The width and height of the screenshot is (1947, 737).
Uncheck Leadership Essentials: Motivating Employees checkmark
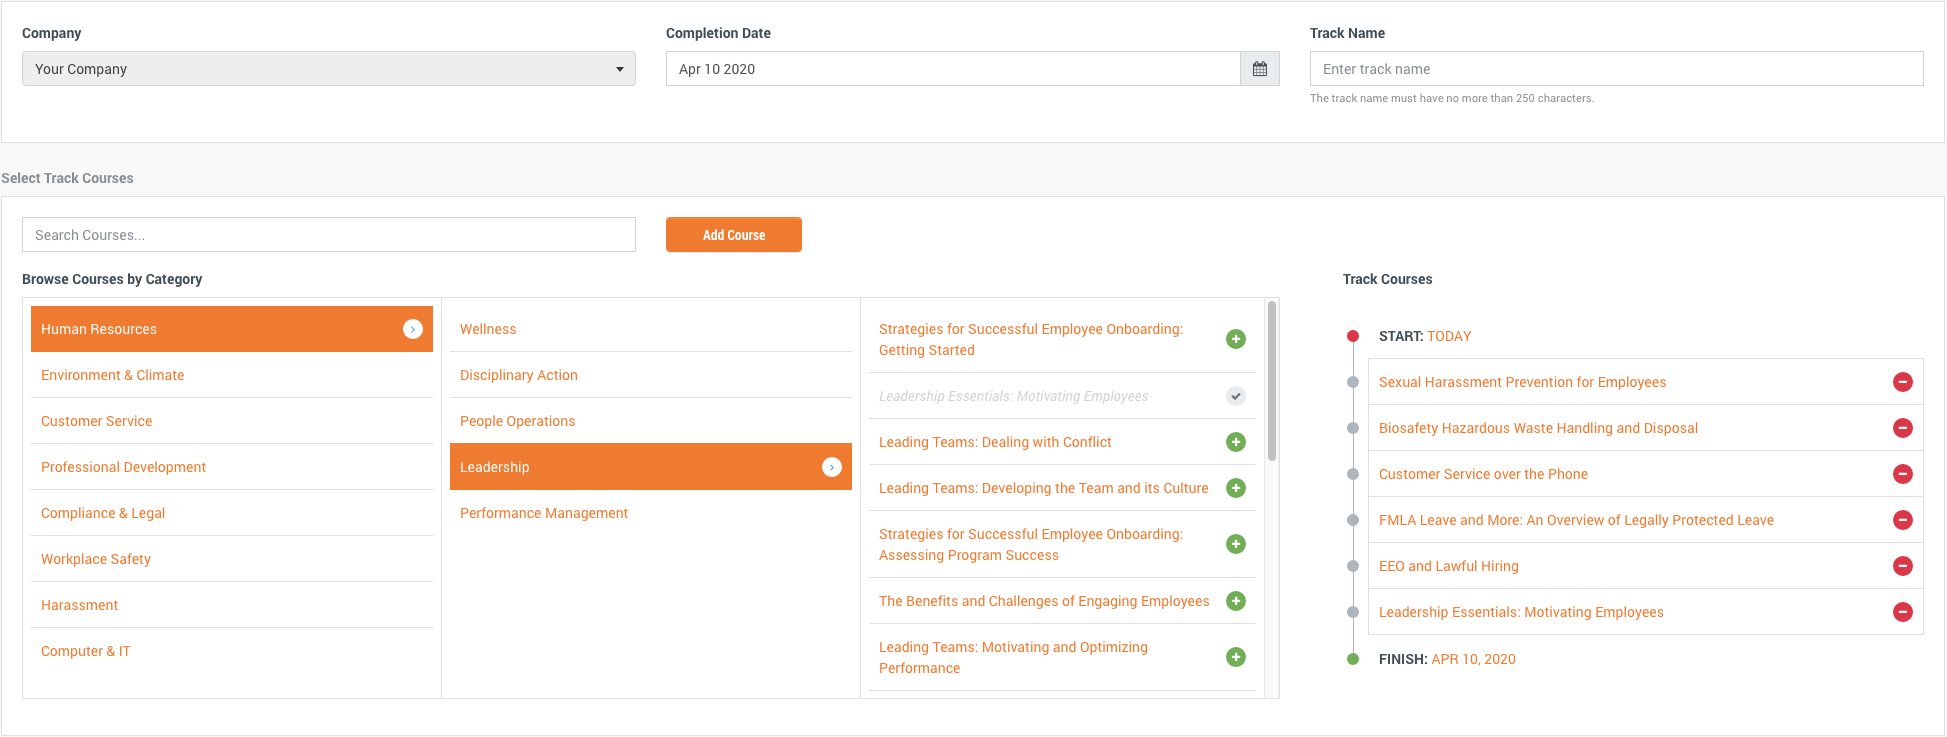1236,396
